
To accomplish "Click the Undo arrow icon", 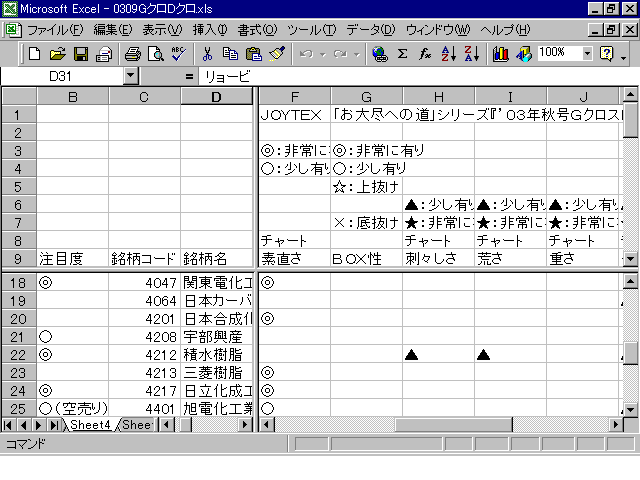I will [306, 54].
